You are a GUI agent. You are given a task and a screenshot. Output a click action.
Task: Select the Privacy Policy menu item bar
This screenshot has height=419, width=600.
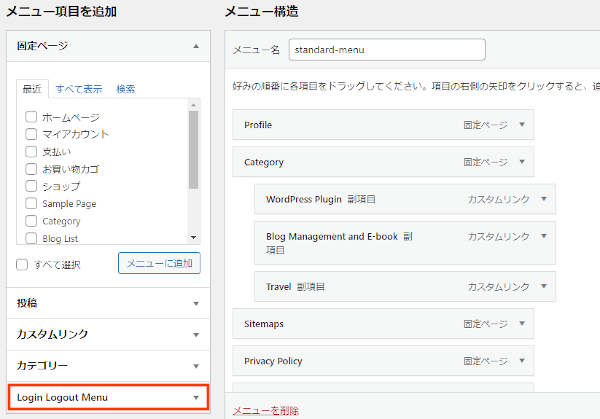383,361
